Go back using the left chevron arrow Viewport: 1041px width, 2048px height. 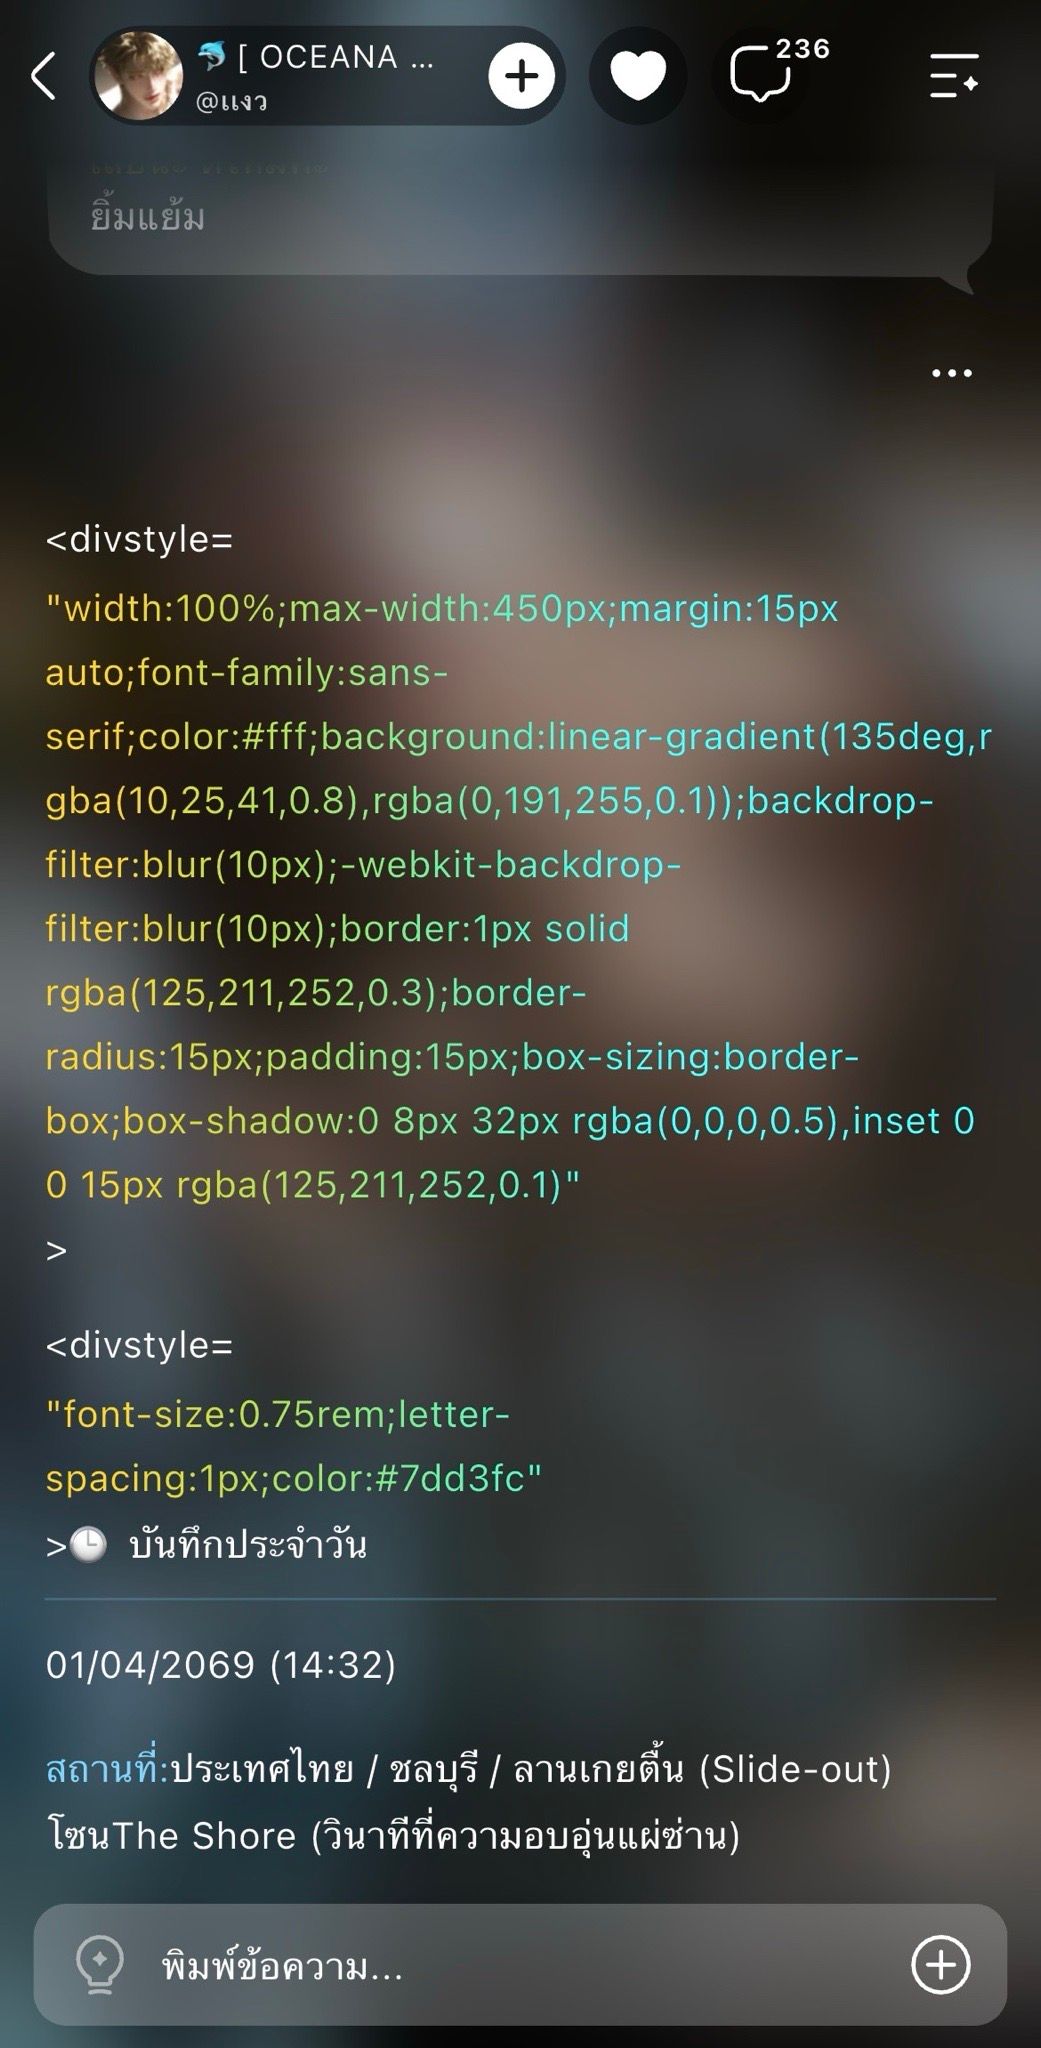point(43,77)
